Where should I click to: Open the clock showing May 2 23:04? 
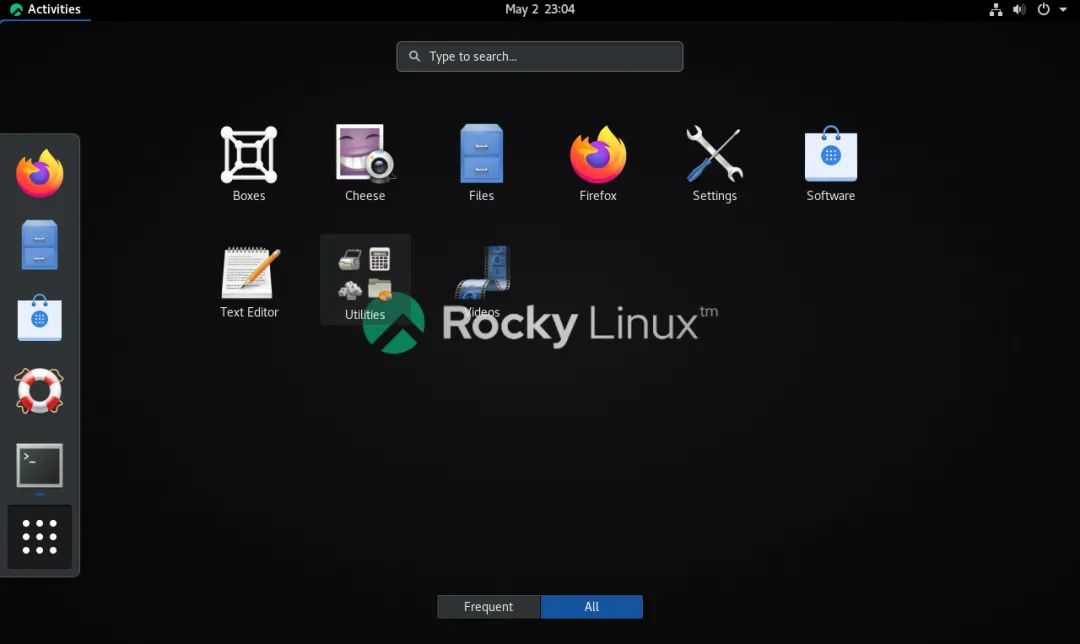(x=539, y=9)
